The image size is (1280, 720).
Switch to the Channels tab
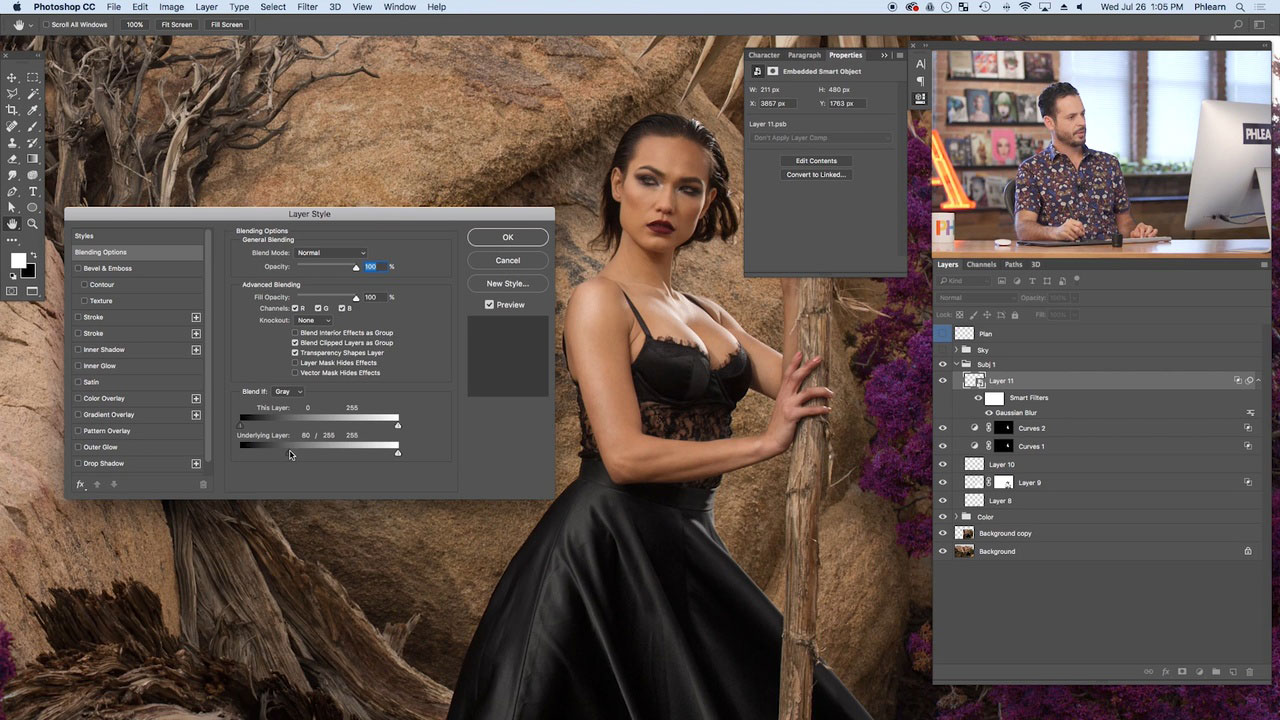[981, 265]
